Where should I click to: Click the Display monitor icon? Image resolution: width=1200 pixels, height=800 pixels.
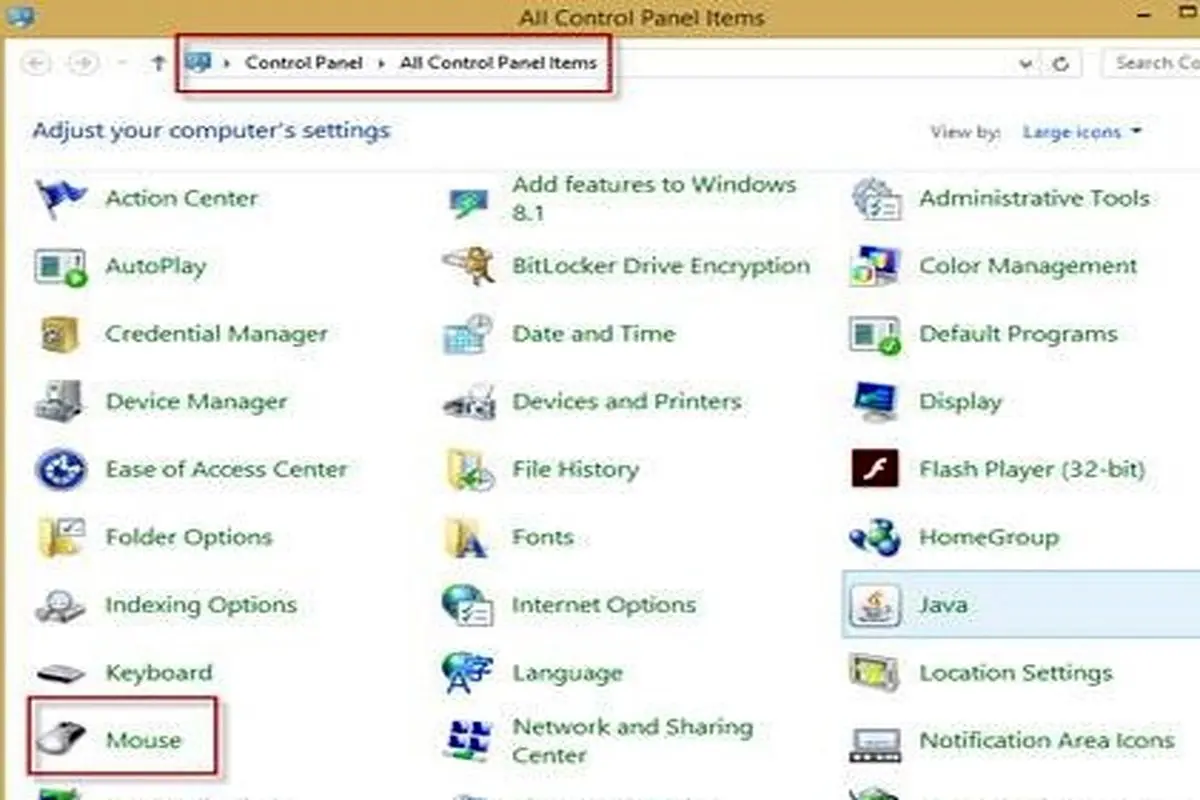tap(876, 402)
